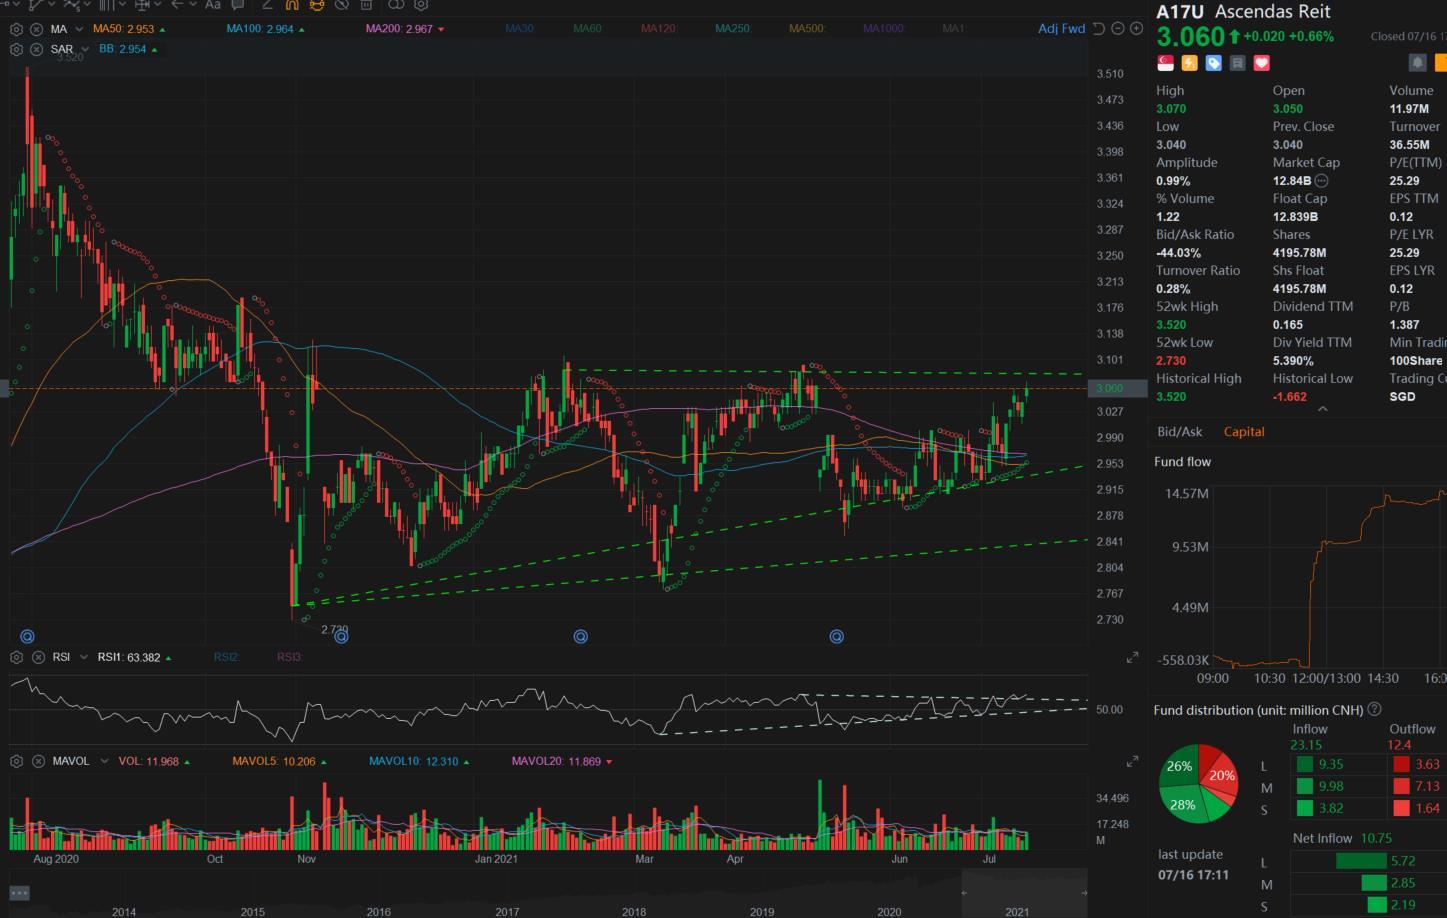Enable the dimmed MA120 line
The height and width of the screenshot is (918, 1447).
click(x=658, y=29)
